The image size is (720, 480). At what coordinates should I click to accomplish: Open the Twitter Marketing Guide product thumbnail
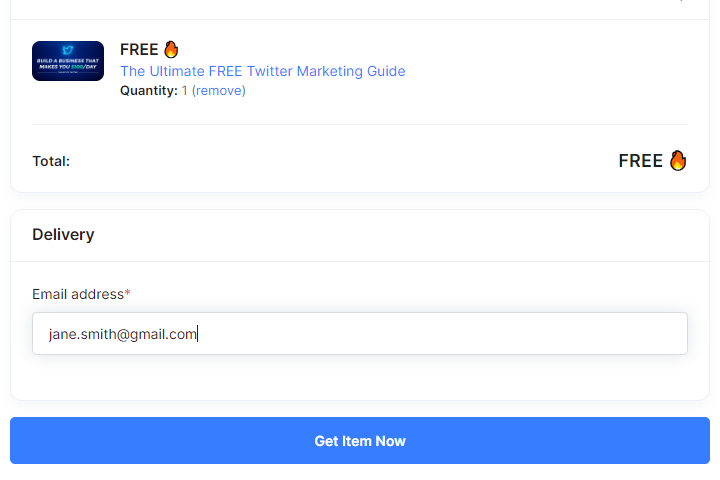point(68,61)
